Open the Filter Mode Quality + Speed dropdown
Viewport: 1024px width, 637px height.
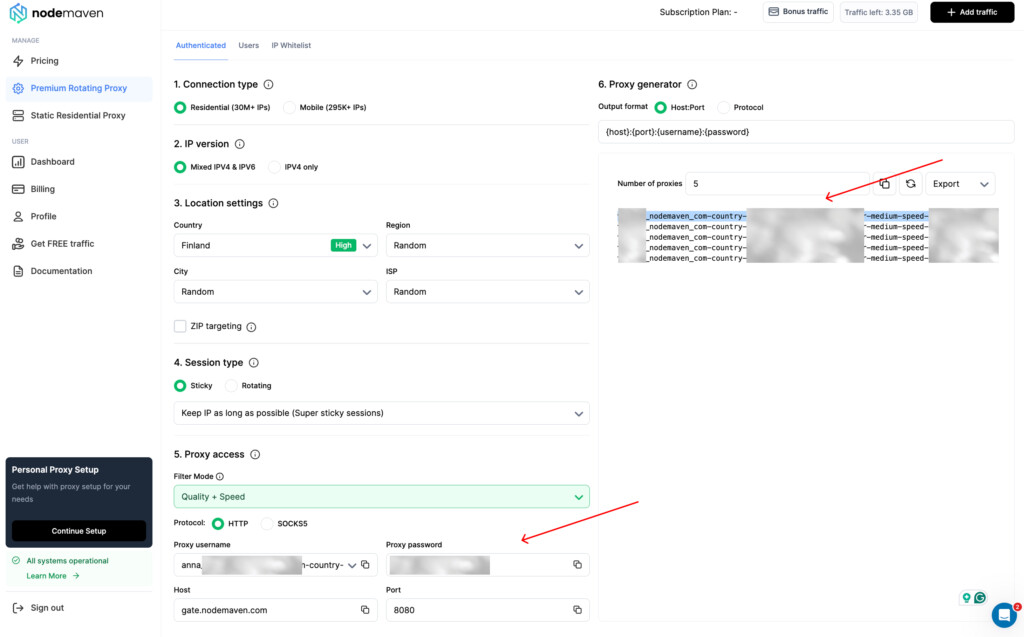pyautogui.click(x=381, y=497)
